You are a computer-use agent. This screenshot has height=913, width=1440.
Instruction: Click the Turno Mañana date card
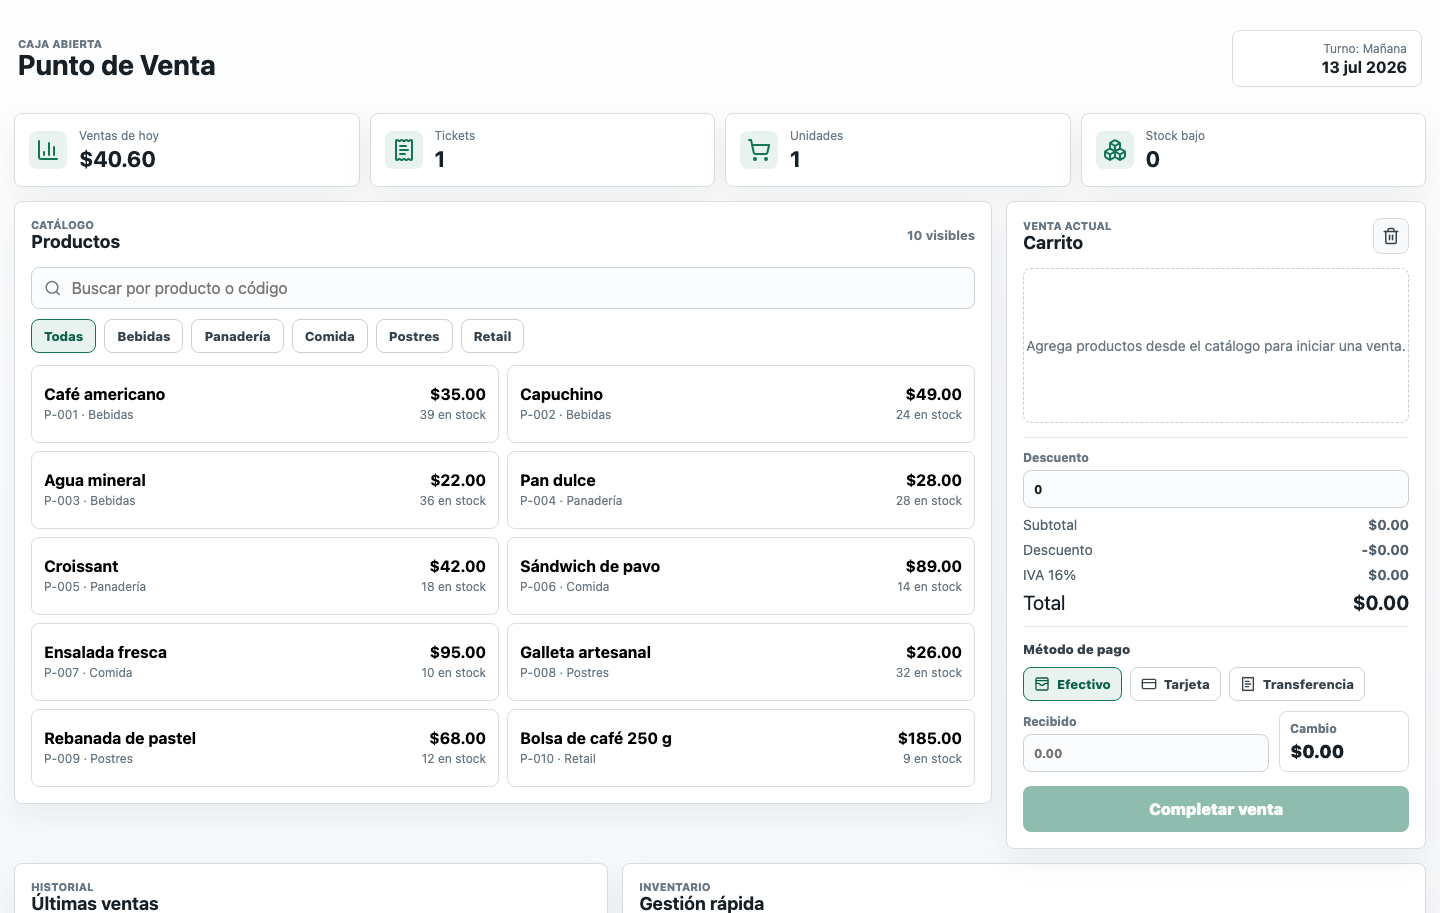tap(1326, 58)
